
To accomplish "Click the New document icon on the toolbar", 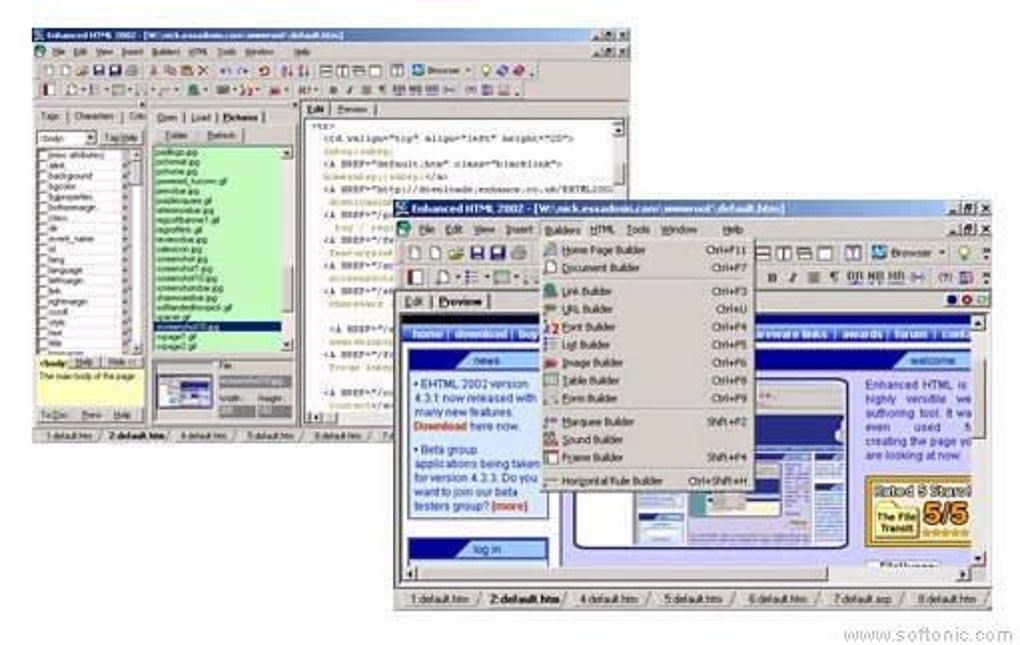I will (x=414, y=252).
